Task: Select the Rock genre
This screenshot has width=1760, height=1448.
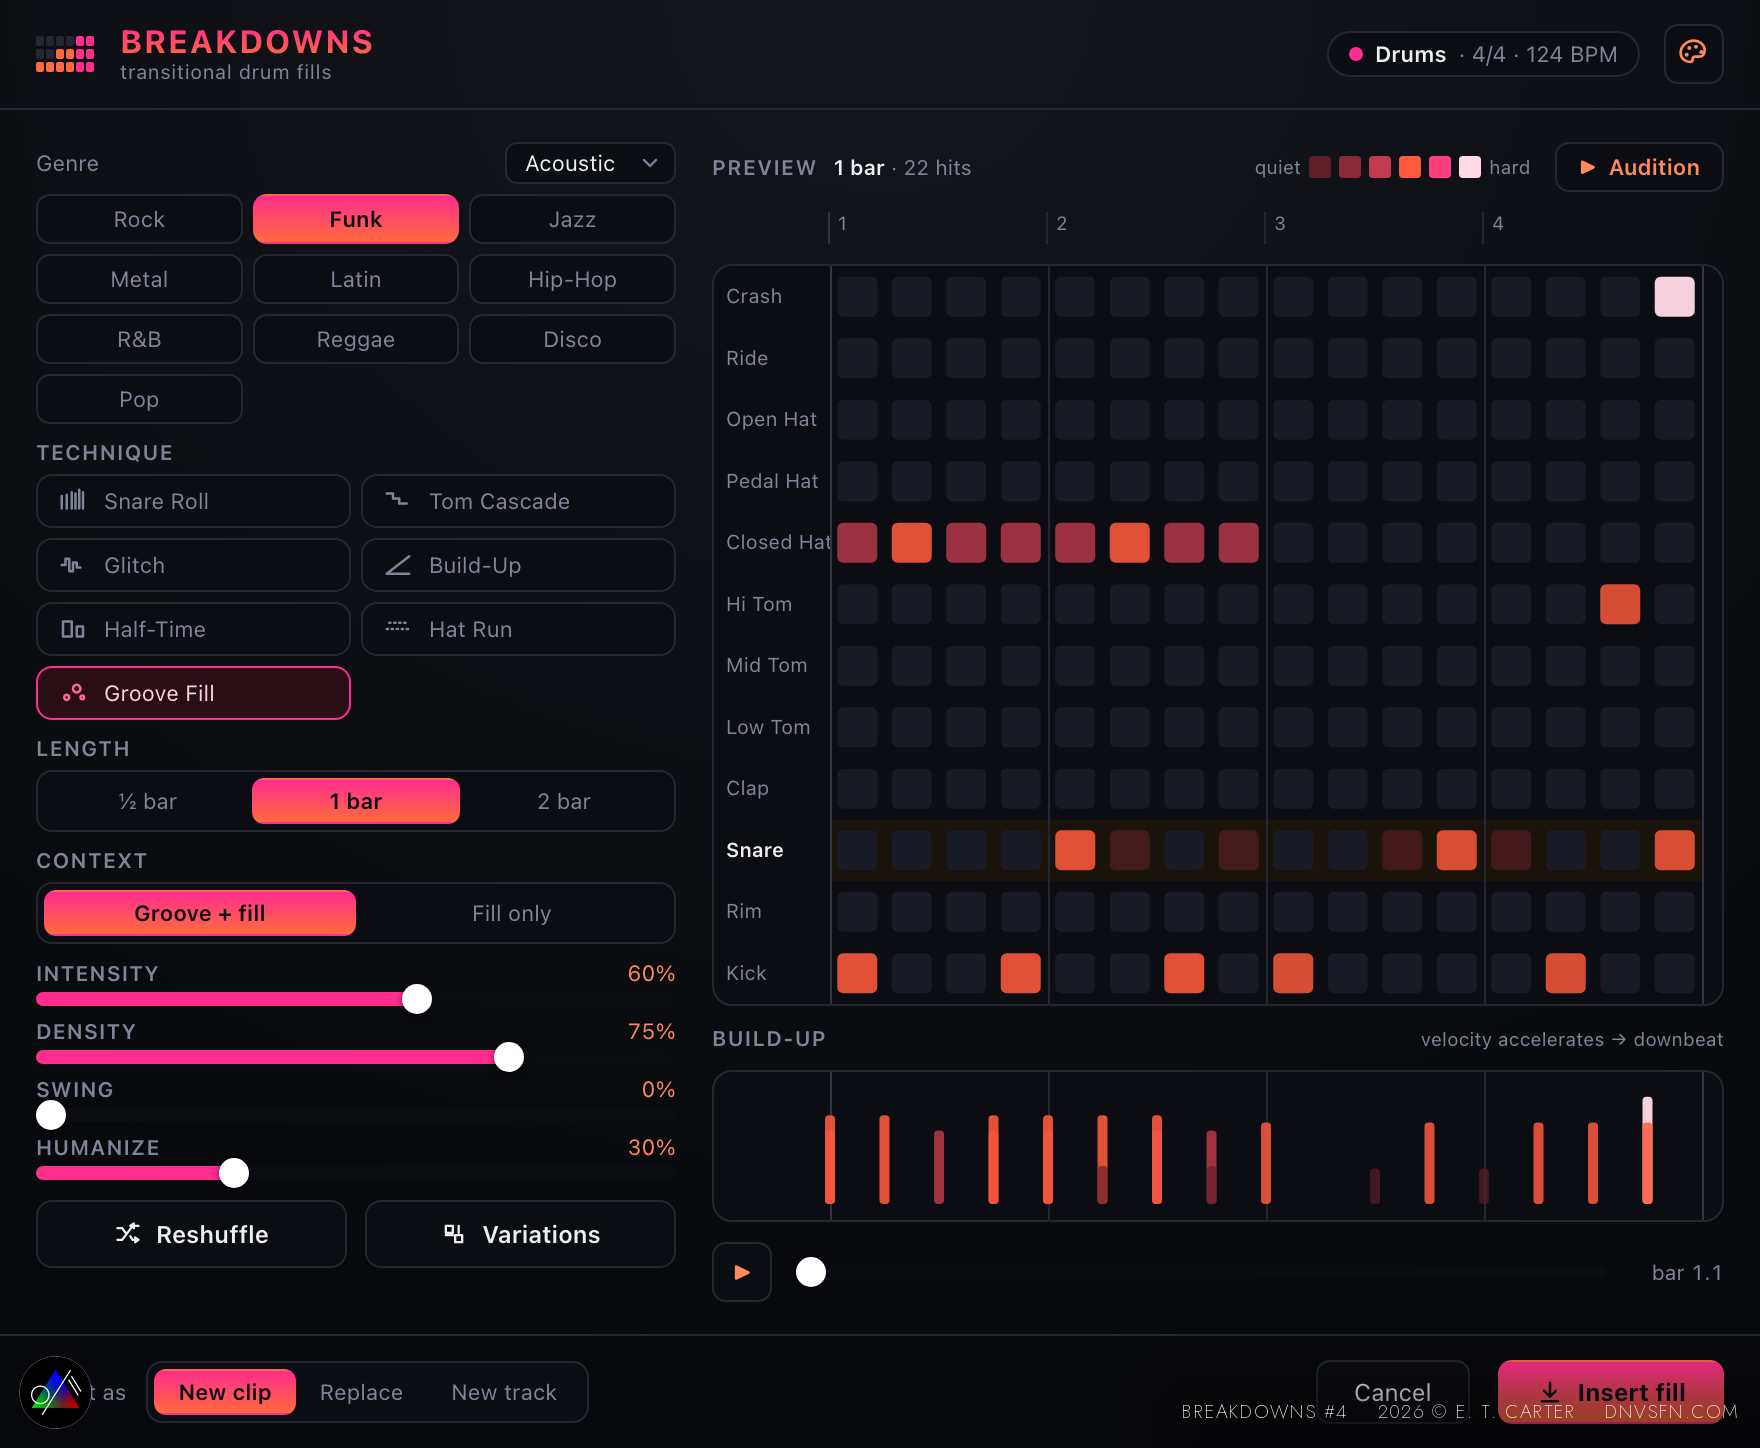Action: click(139, 219)
